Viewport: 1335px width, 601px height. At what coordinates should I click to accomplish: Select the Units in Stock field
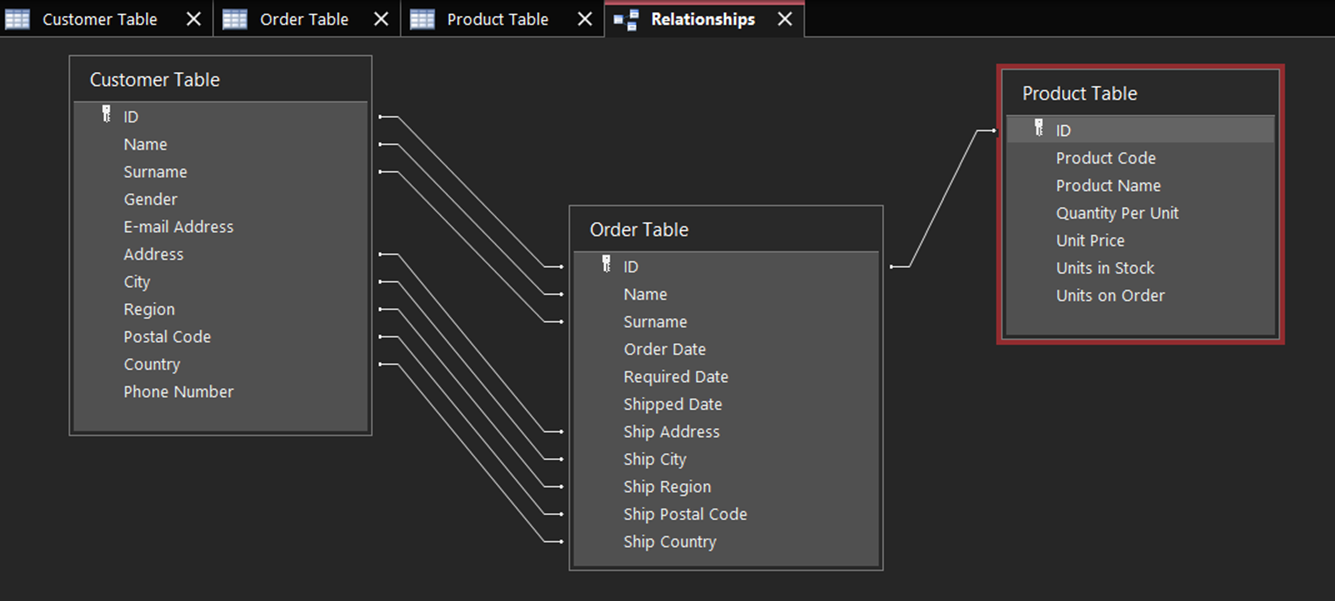point(1105,267)
